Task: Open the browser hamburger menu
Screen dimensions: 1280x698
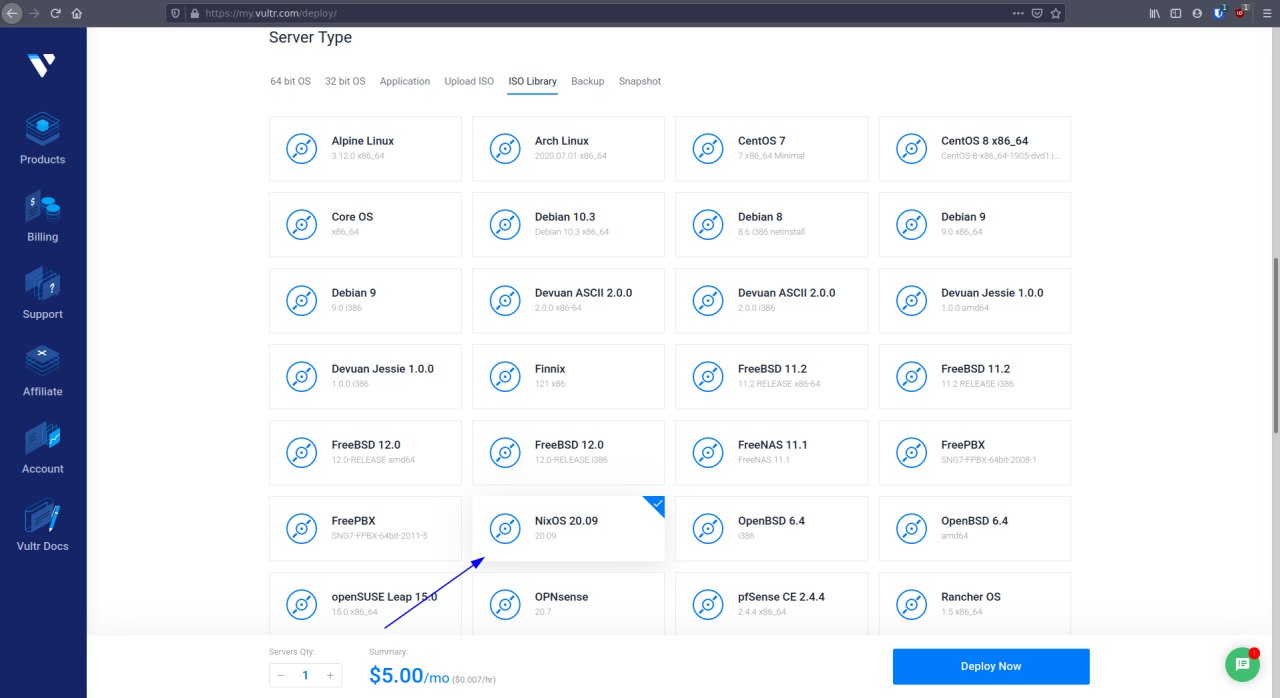Action: click(1266, 13)
